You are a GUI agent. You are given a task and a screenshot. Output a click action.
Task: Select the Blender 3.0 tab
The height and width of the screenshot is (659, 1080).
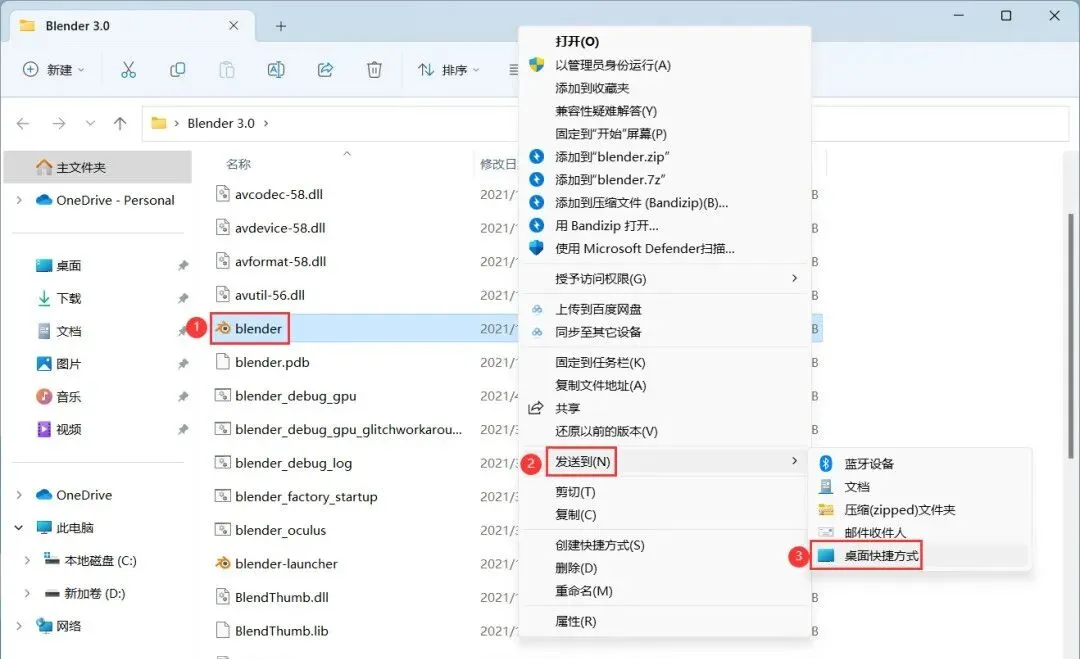[x=131, y=25]
